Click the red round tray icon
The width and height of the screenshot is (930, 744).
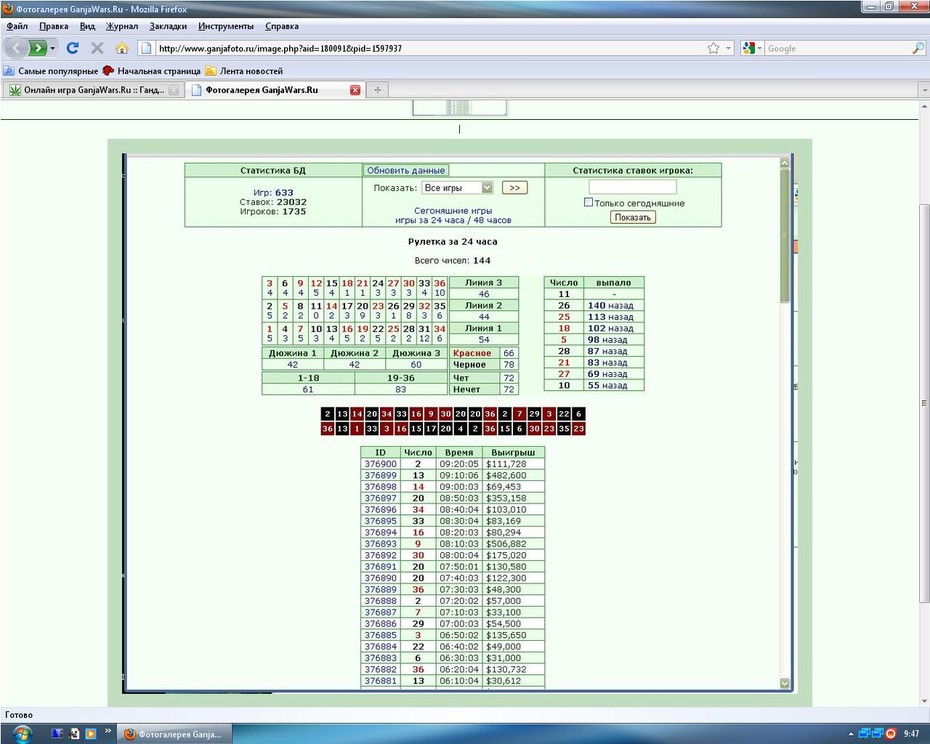coord(890,734)
